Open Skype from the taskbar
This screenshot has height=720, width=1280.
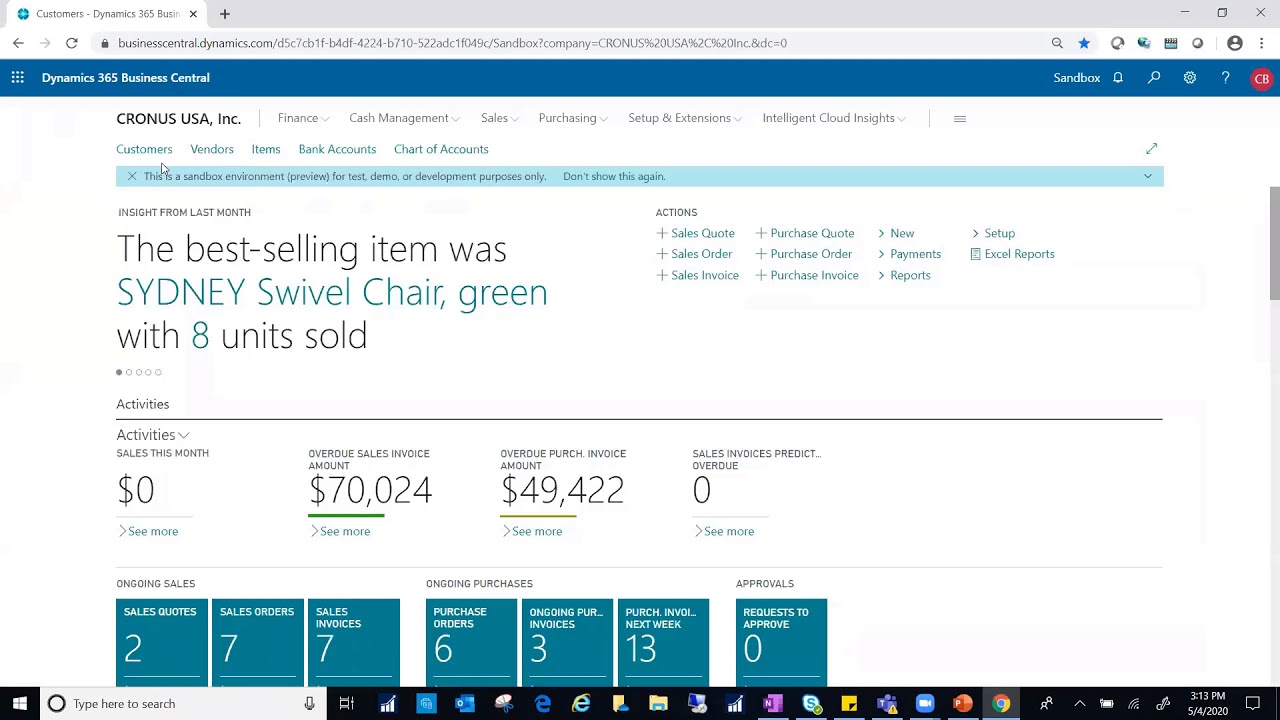[x=811, y=704]
